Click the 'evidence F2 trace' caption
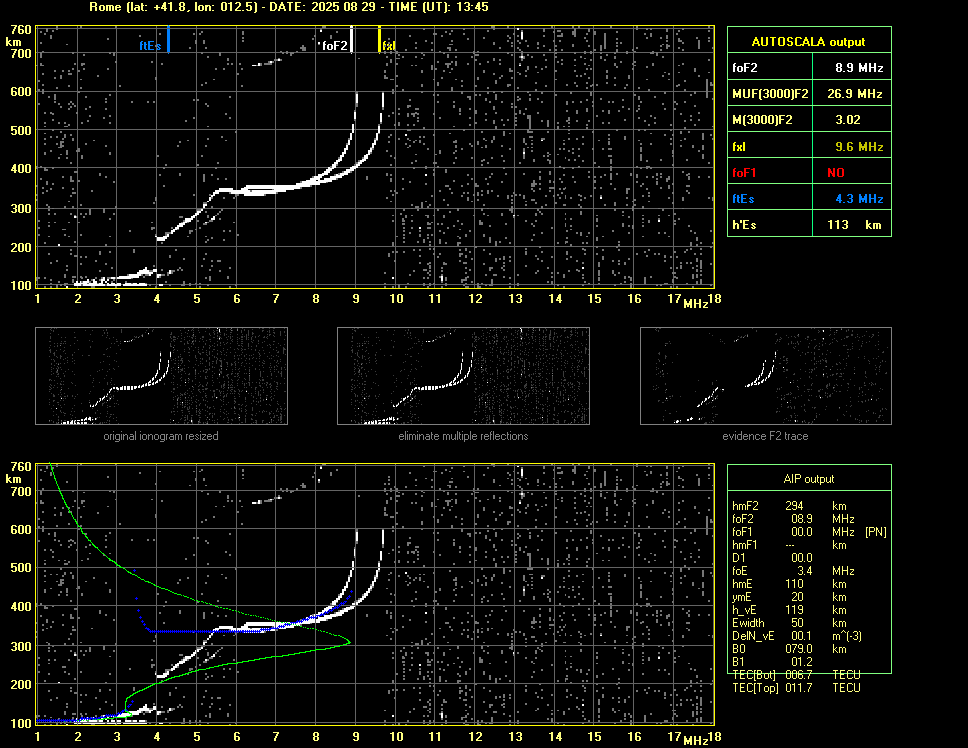 click(766, 436)
